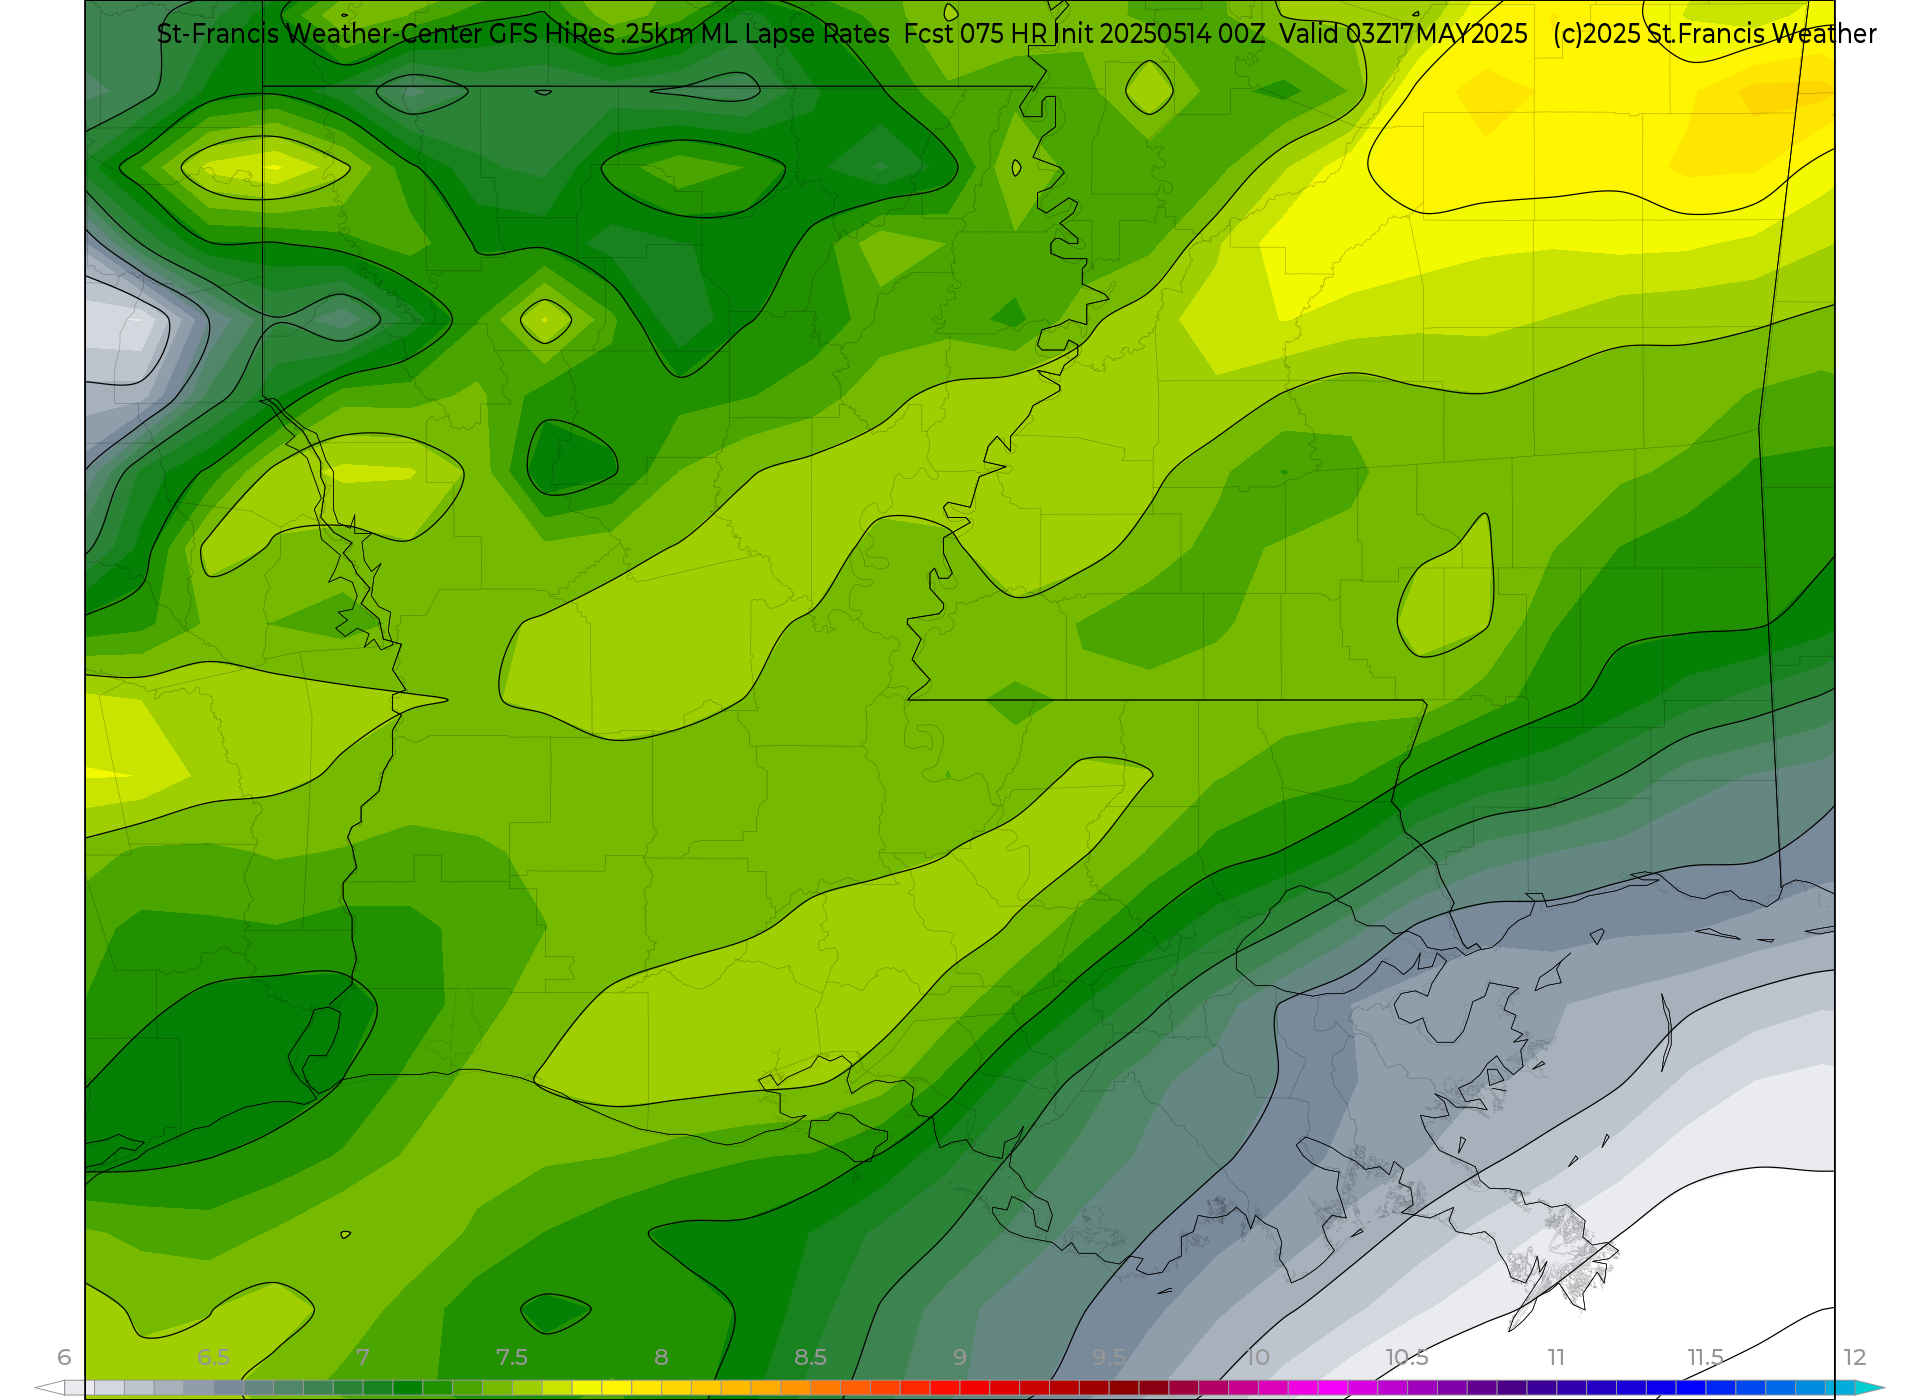Image resolution: width=1920 pixels, height=1400 pixels.
Task: Click the cyan right-end arrow of the color bar
Action: tap(1870, 1388)
